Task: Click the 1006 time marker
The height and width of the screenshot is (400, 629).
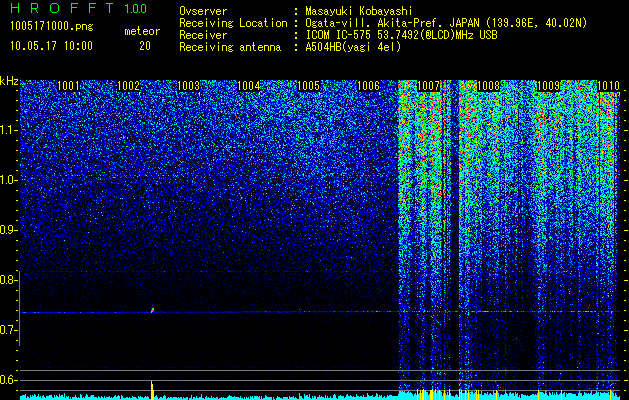Action: 368,86
